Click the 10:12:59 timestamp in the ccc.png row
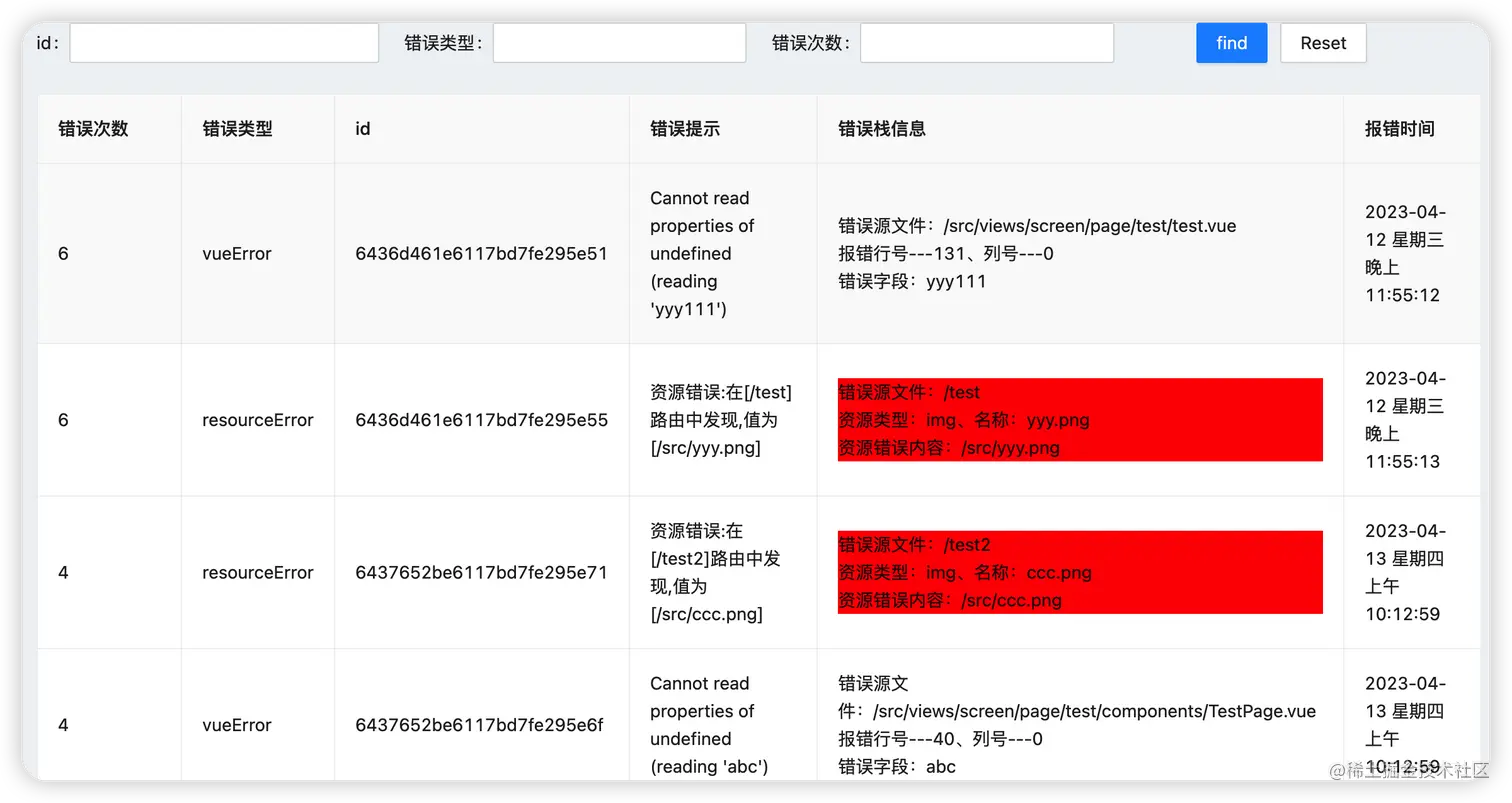The height and width of the screenshot is (803, 1512). (1405, 573)
